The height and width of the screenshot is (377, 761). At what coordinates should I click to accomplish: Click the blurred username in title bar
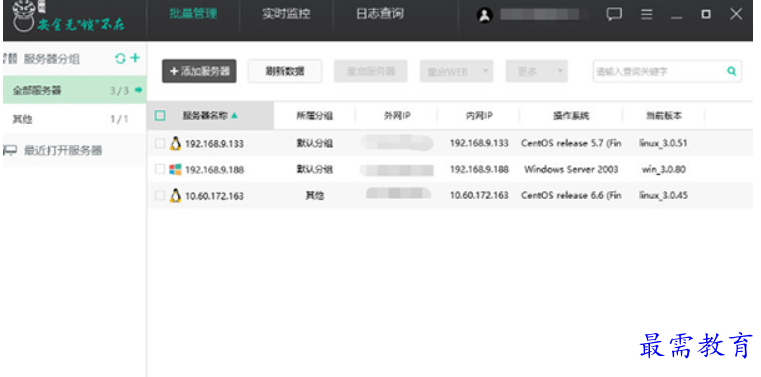pyautogui.click(x=540, y=14)
